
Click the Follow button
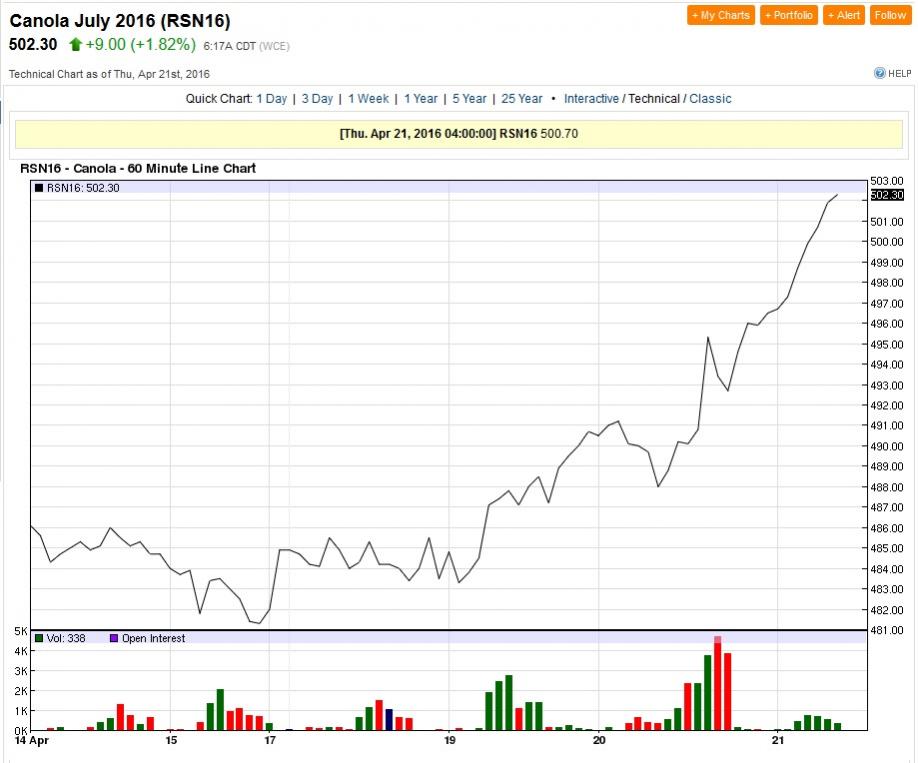pyautogui.click(x=889, y=15)
